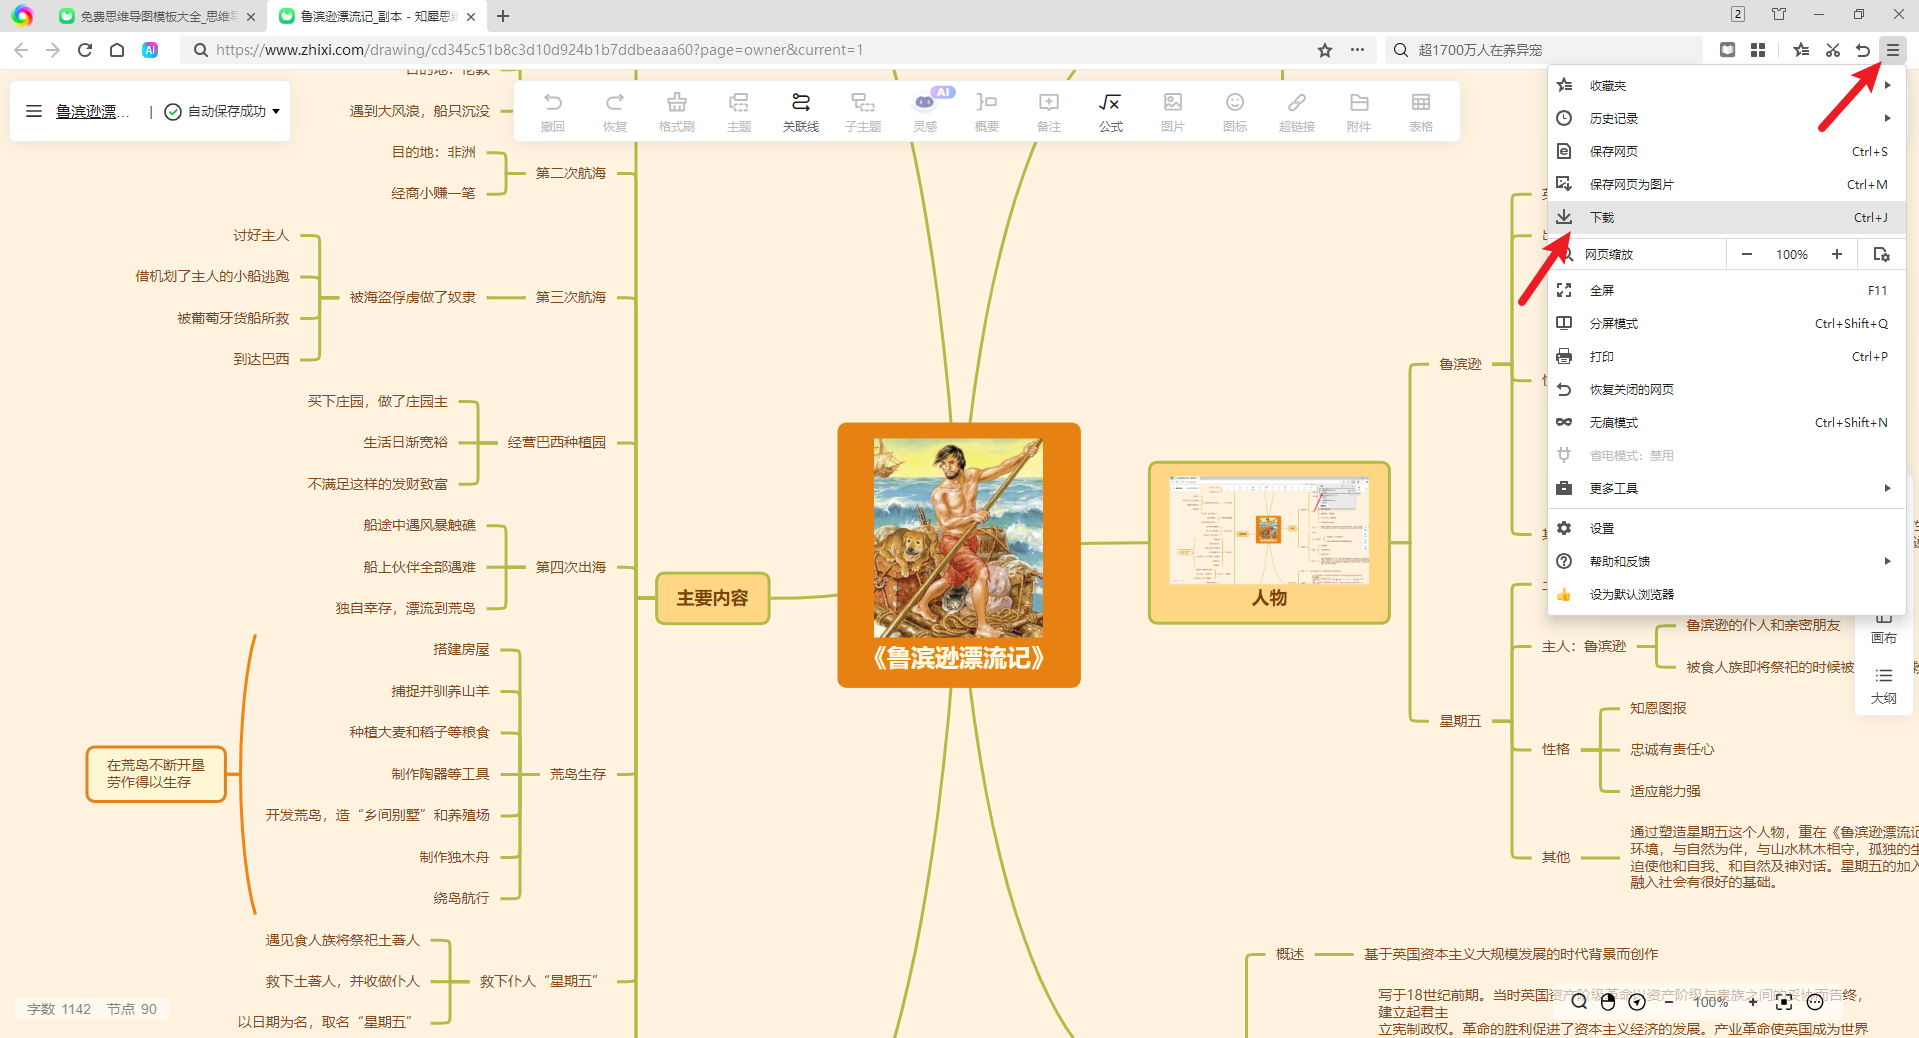Open 无痕模式 from the browser menu
Viewport: 1919px width, 1038px height.
pos(1726,422)
